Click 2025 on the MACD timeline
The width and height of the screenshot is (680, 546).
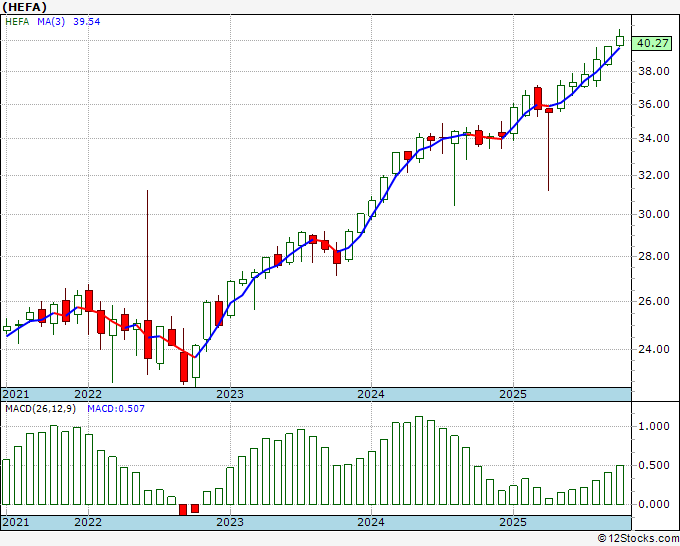(513, 522)
